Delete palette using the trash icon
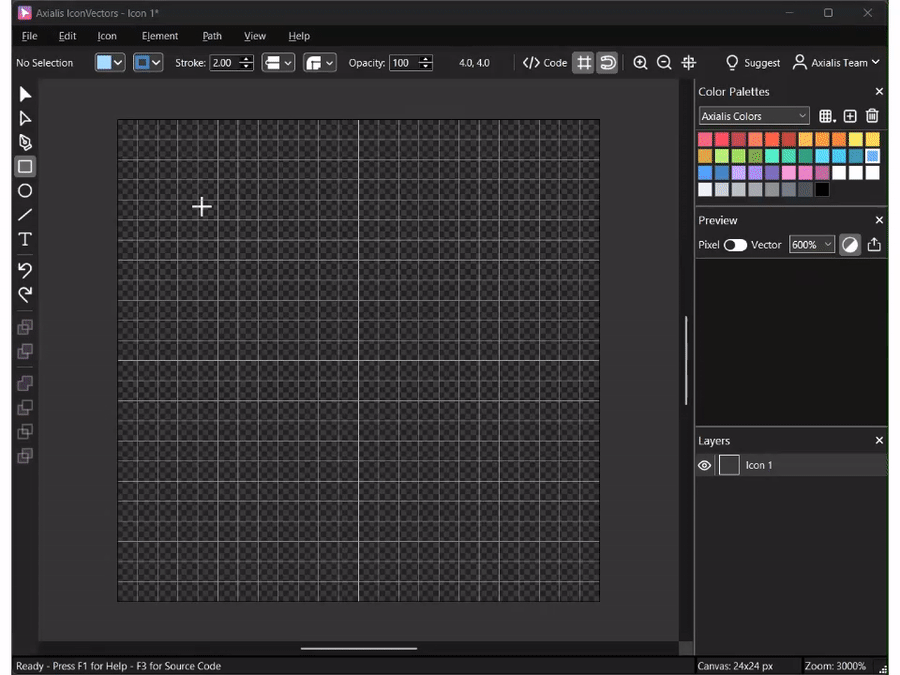This screenshot has height=675, width=900. click(872, 116)
